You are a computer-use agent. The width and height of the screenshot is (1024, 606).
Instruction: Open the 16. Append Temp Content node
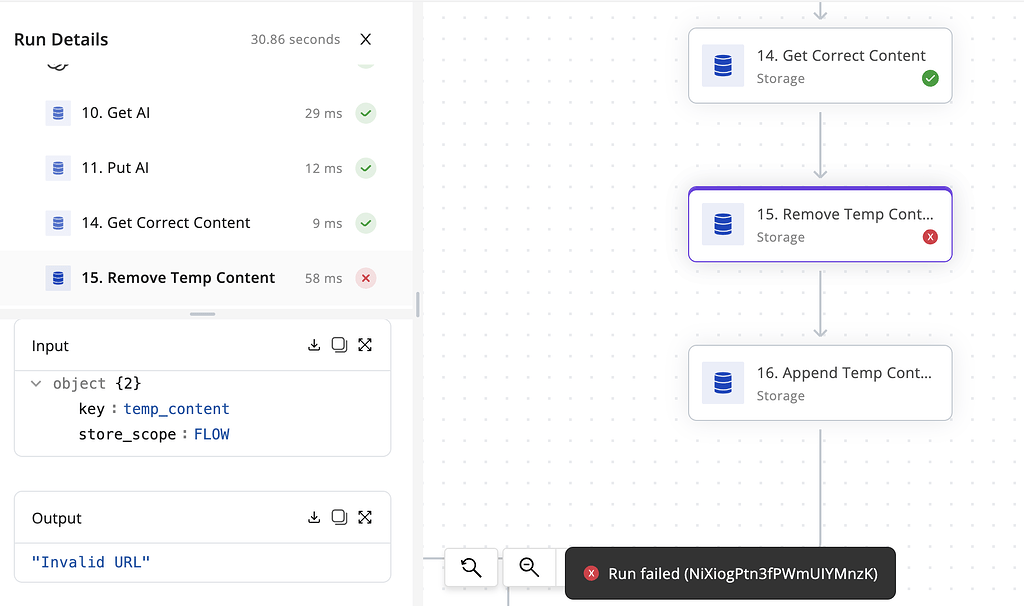tap(819, 383)
